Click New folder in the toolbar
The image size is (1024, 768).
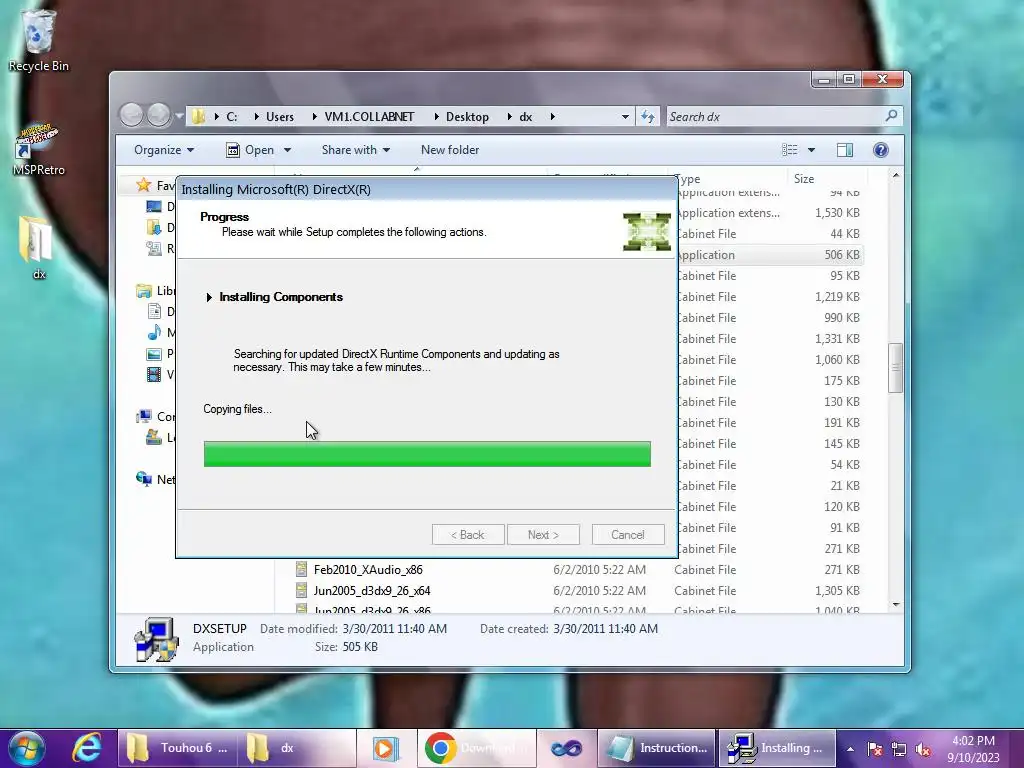450,150
